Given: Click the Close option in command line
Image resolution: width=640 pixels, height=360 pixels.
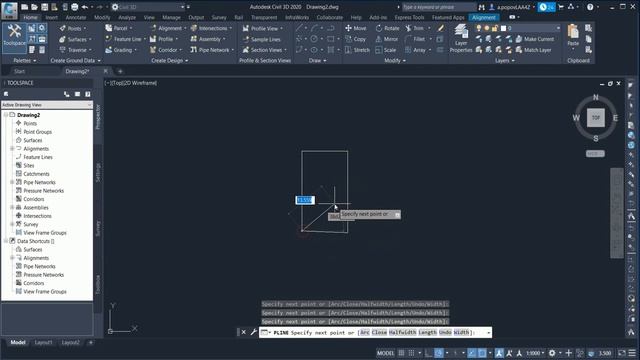Looking at the screenshot, I should pyautogui.click(x=379, y=332).
